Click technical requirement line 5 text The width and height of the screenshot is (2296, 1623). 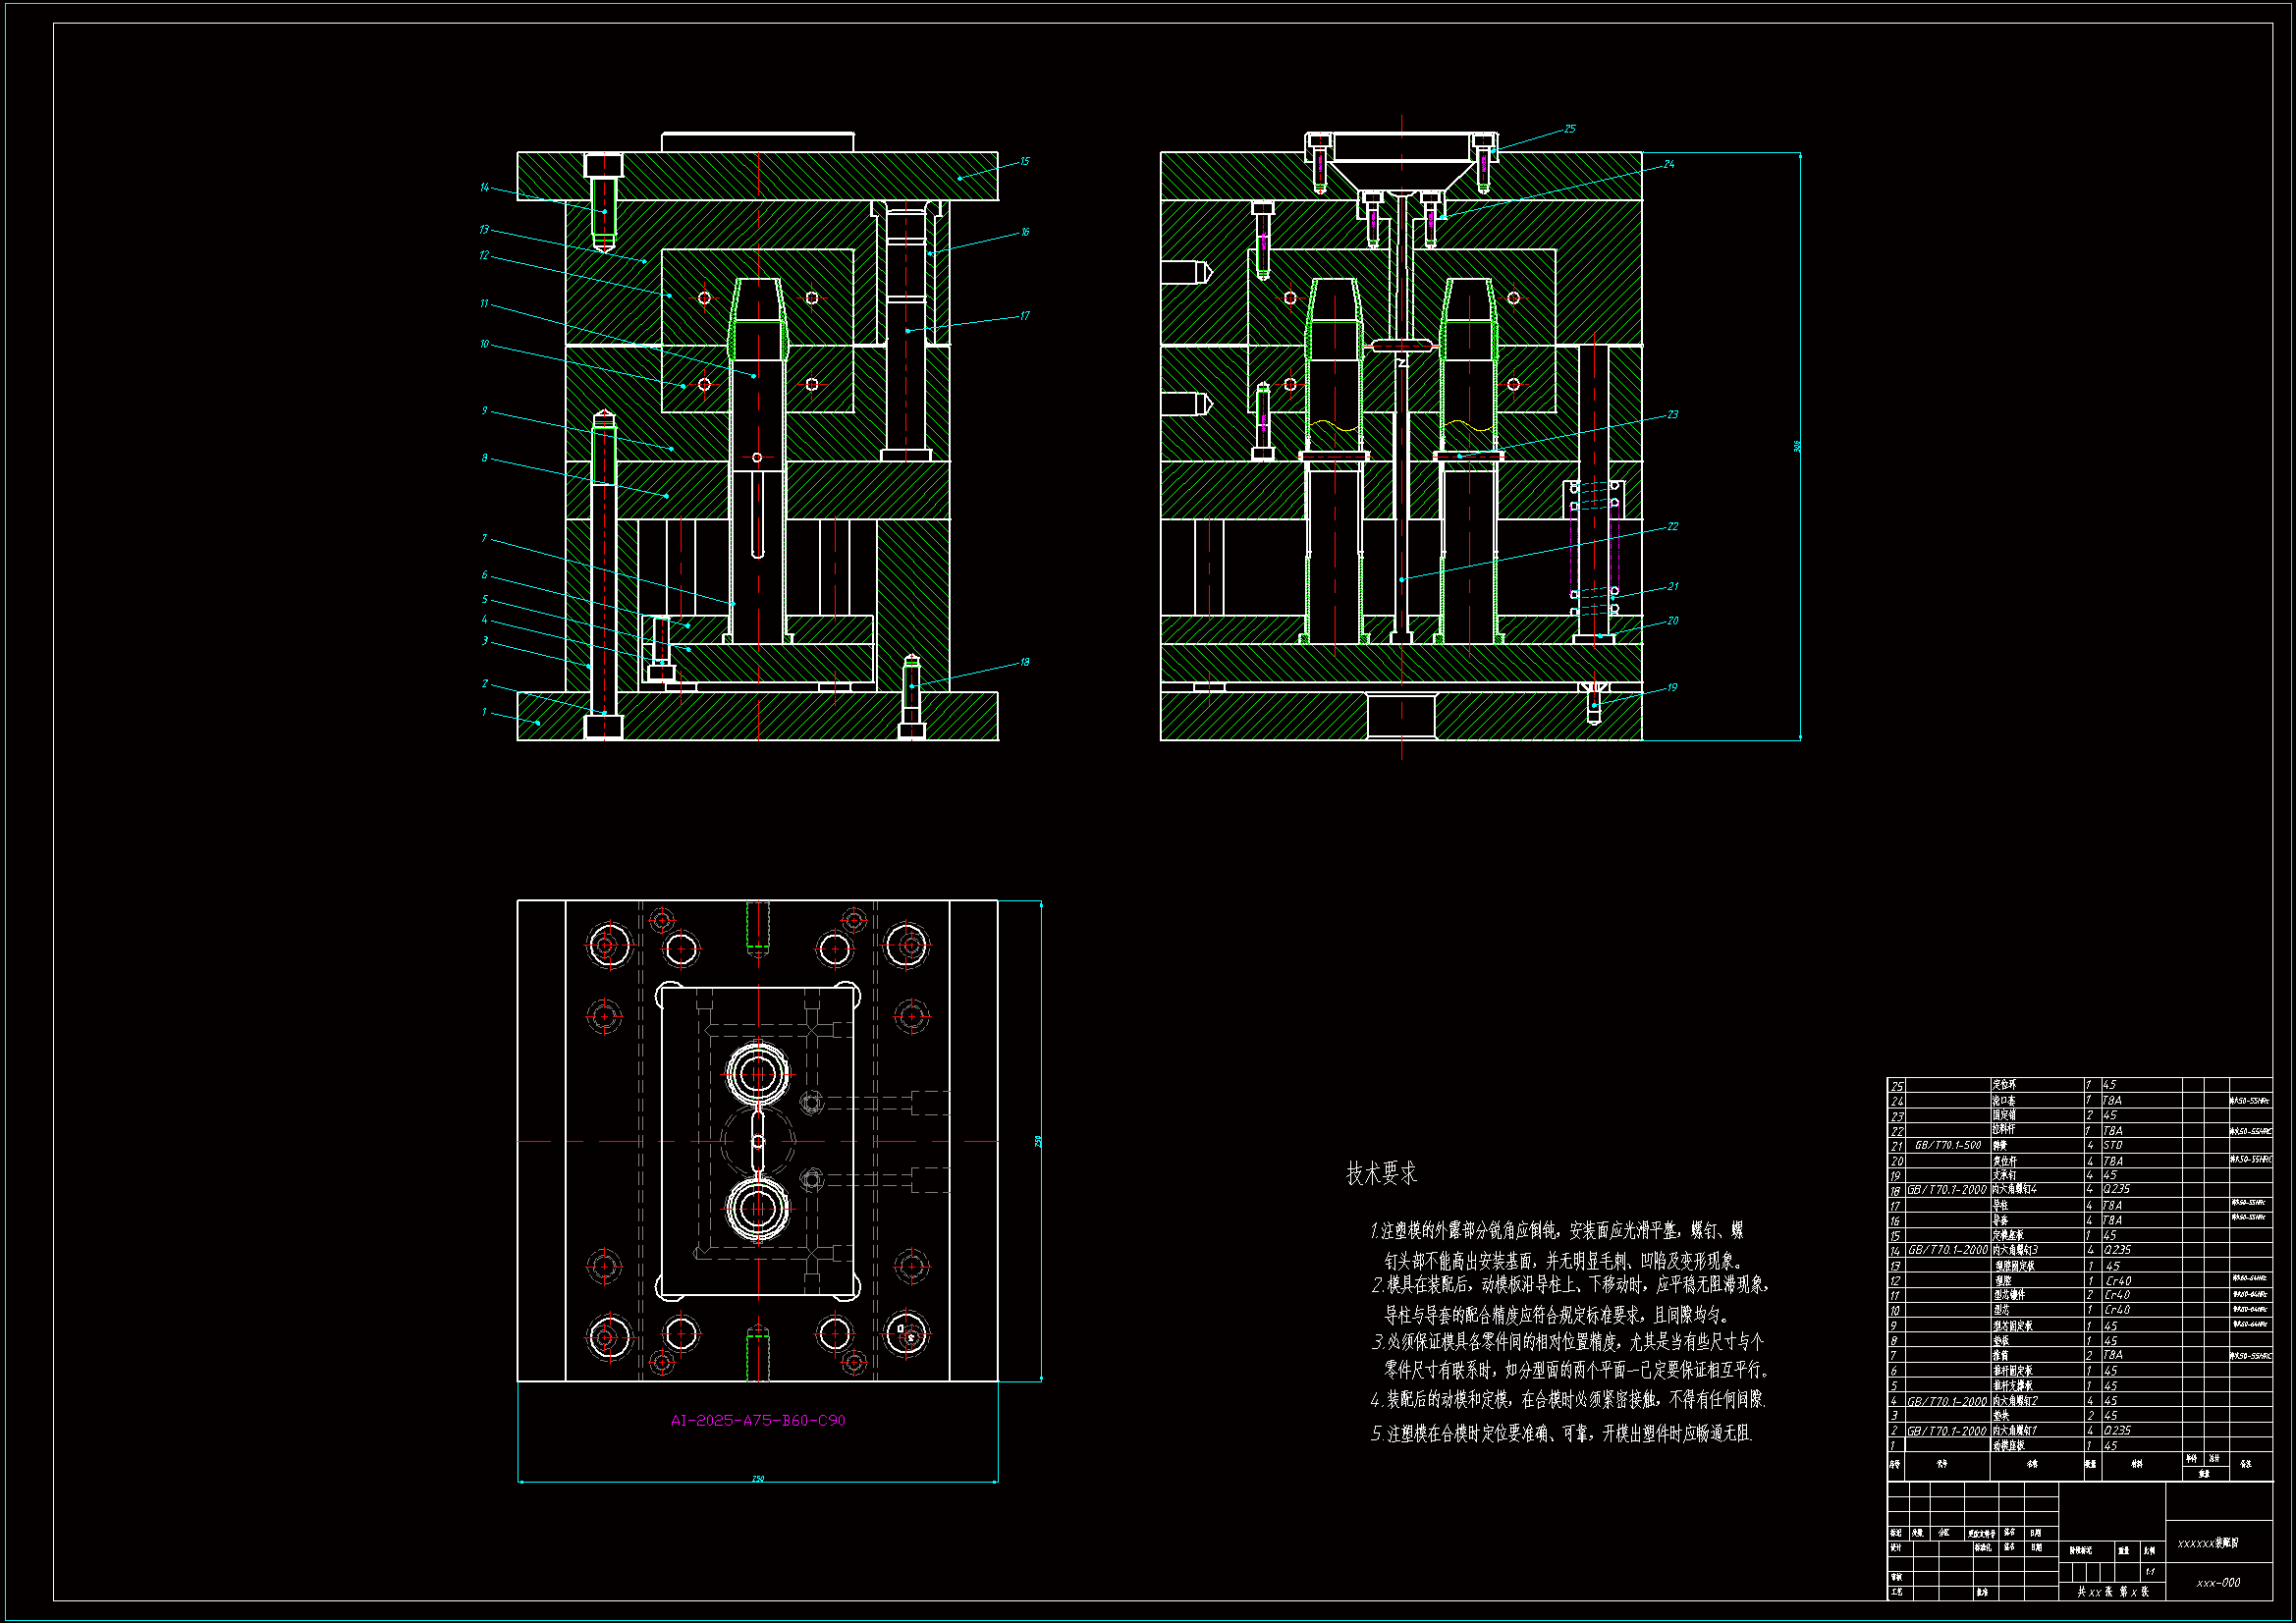coord(1561,1434)
